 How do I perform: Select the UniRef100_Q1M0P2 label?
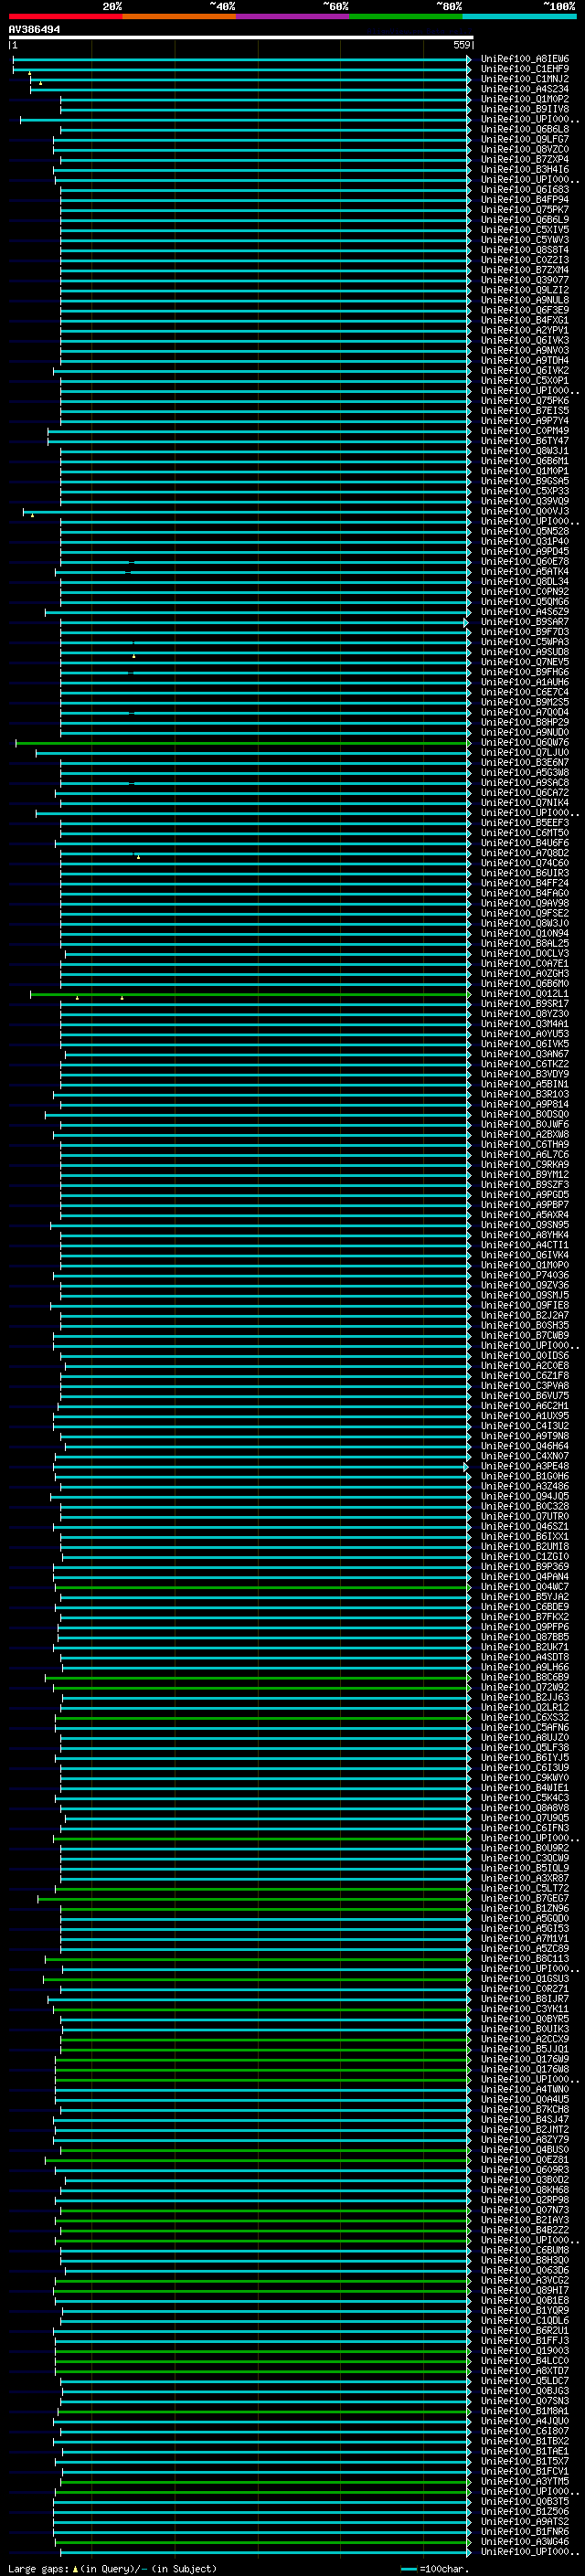coord(524,99)
